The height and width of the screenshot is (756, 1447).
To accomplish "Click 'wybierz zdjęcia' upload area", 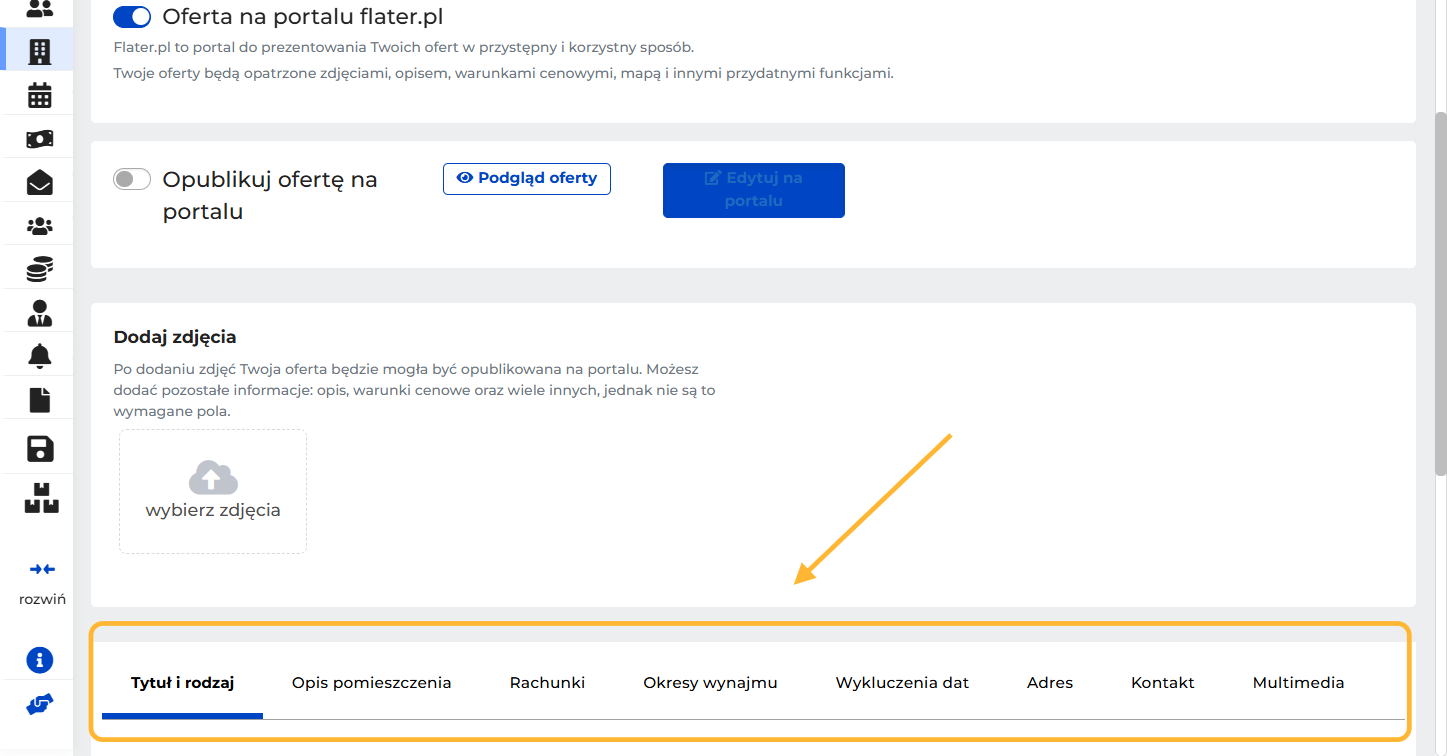I will tap(213, 492).
